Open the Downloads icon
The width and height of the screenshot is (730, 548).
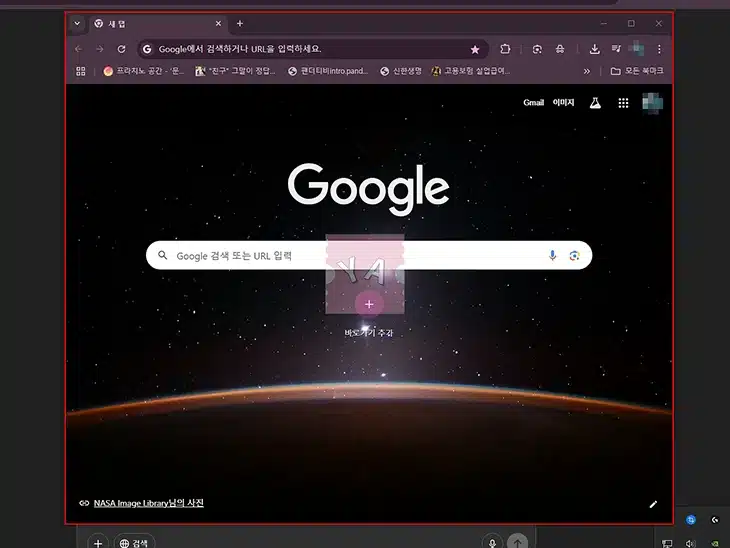595,49
